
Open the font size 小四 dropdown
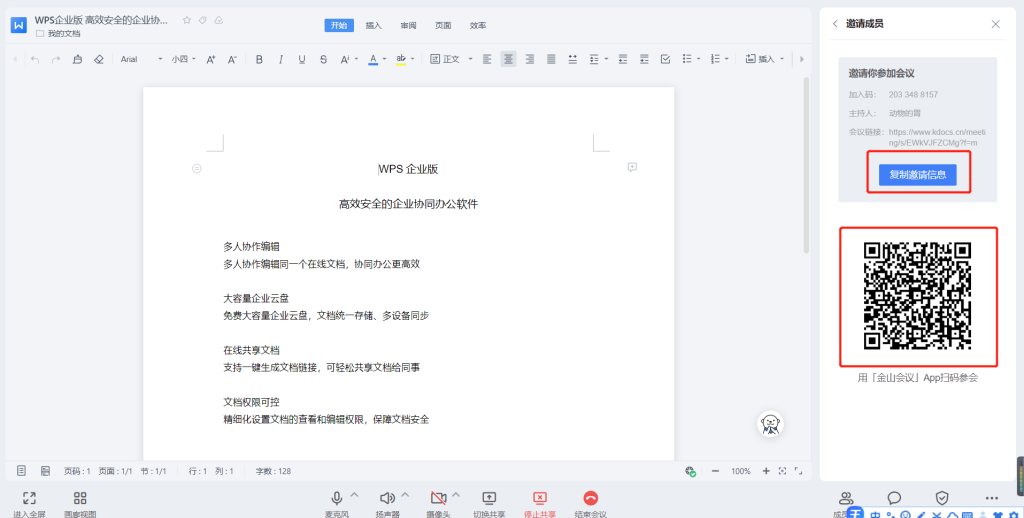[x=184, y=59]
